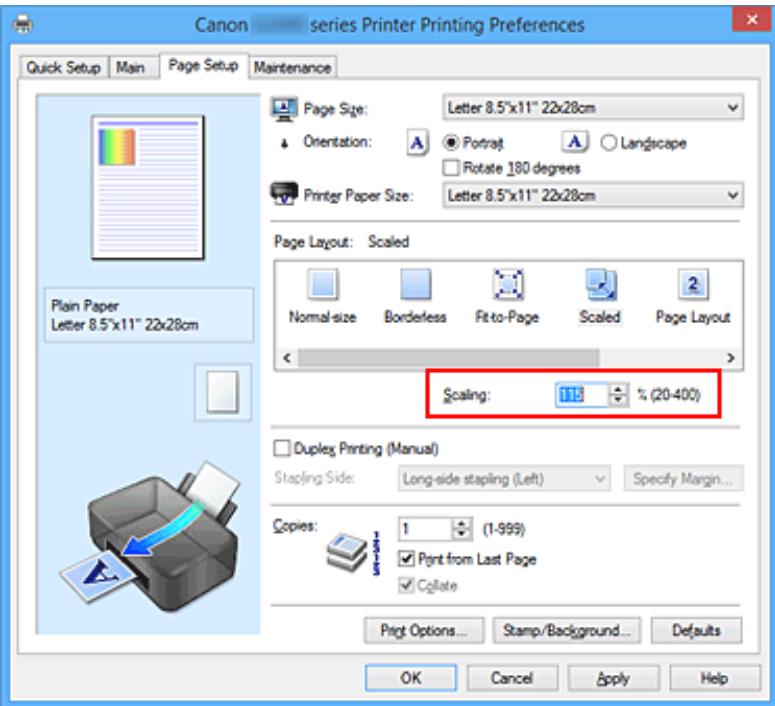Enable Duplex Printing (Manual) checkbox
775x706 pixels.
click(x=282, y=448)
